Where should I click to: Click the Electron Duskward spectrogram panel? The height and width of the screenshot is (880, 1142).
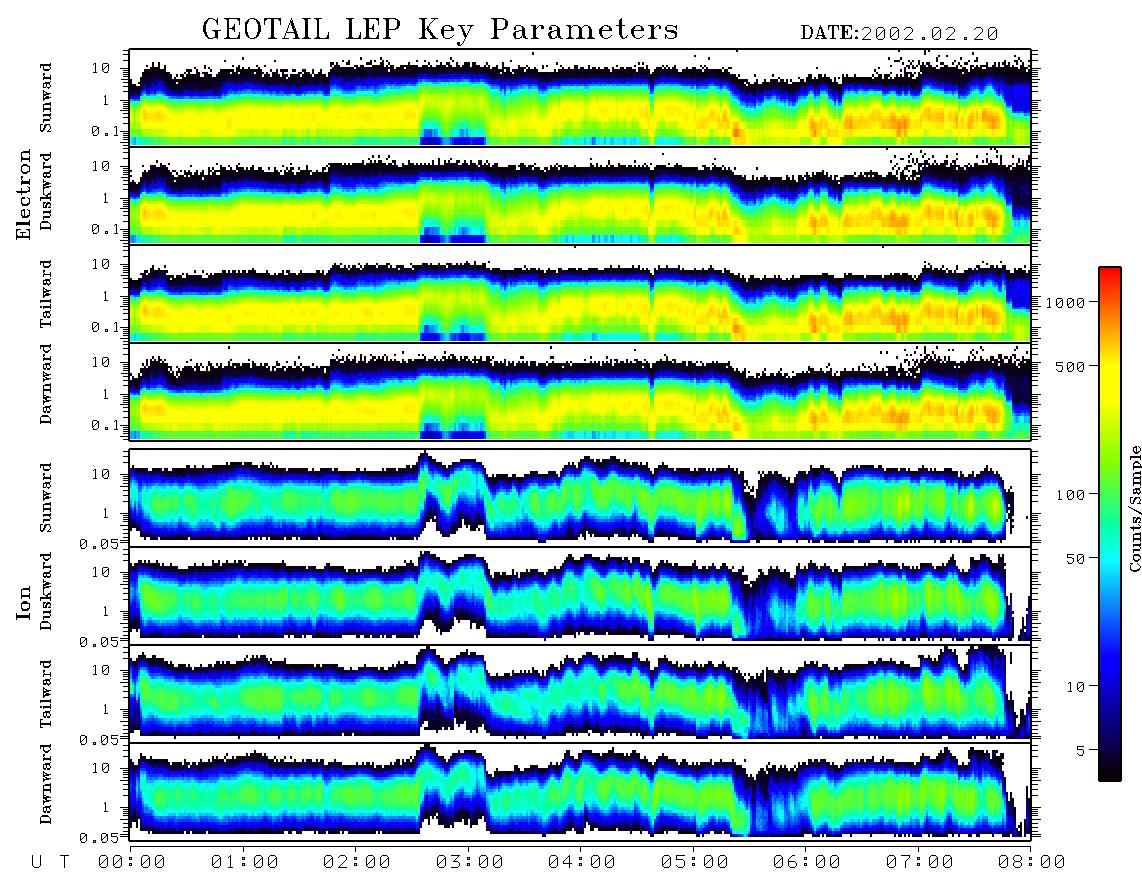pyautogui.click(x=580, y=195)
